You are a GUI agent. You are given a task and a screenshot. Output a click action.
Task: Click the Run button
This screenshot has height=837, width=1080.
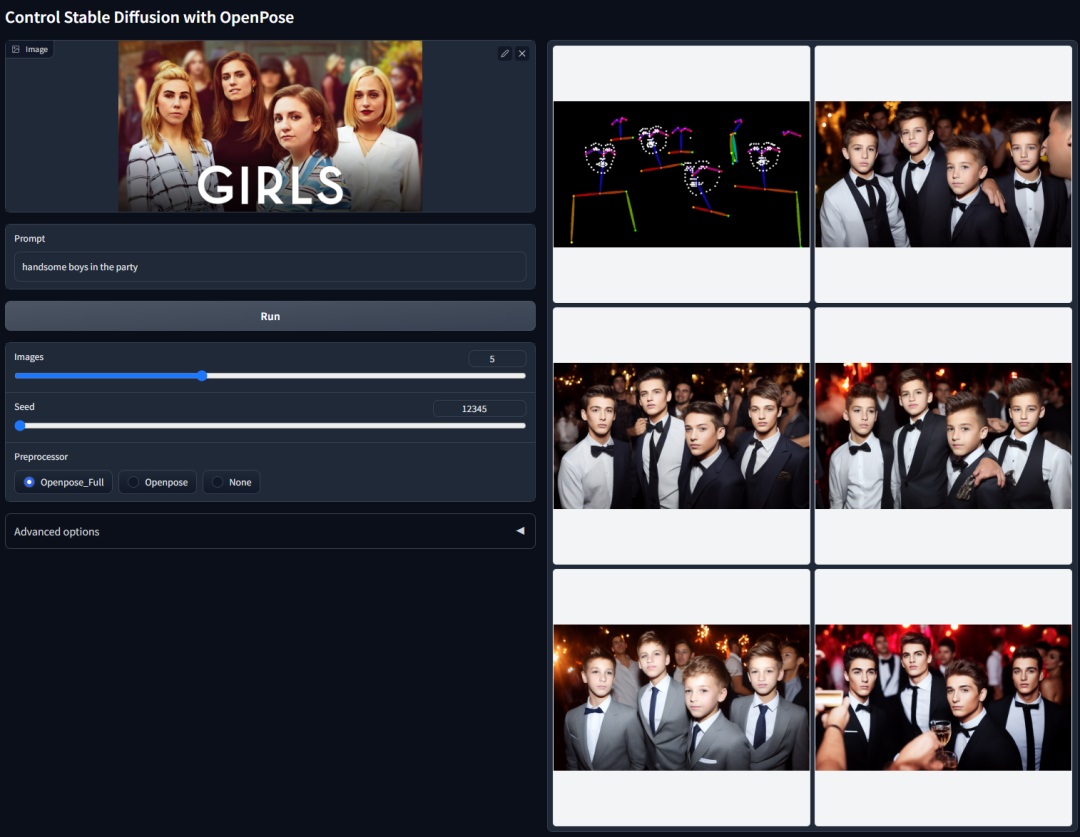coord(270,316)
